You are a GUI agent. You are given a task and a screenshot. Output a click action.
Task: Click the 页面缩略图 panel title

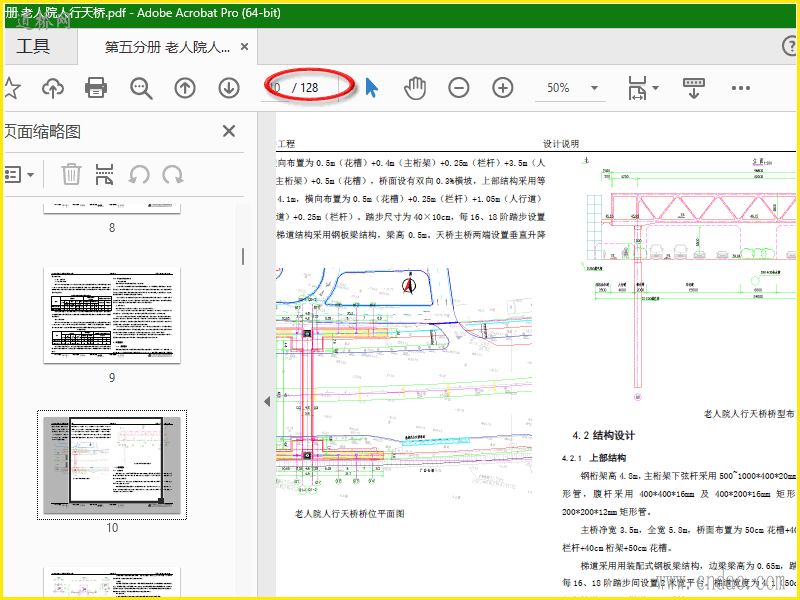(43, 132)
